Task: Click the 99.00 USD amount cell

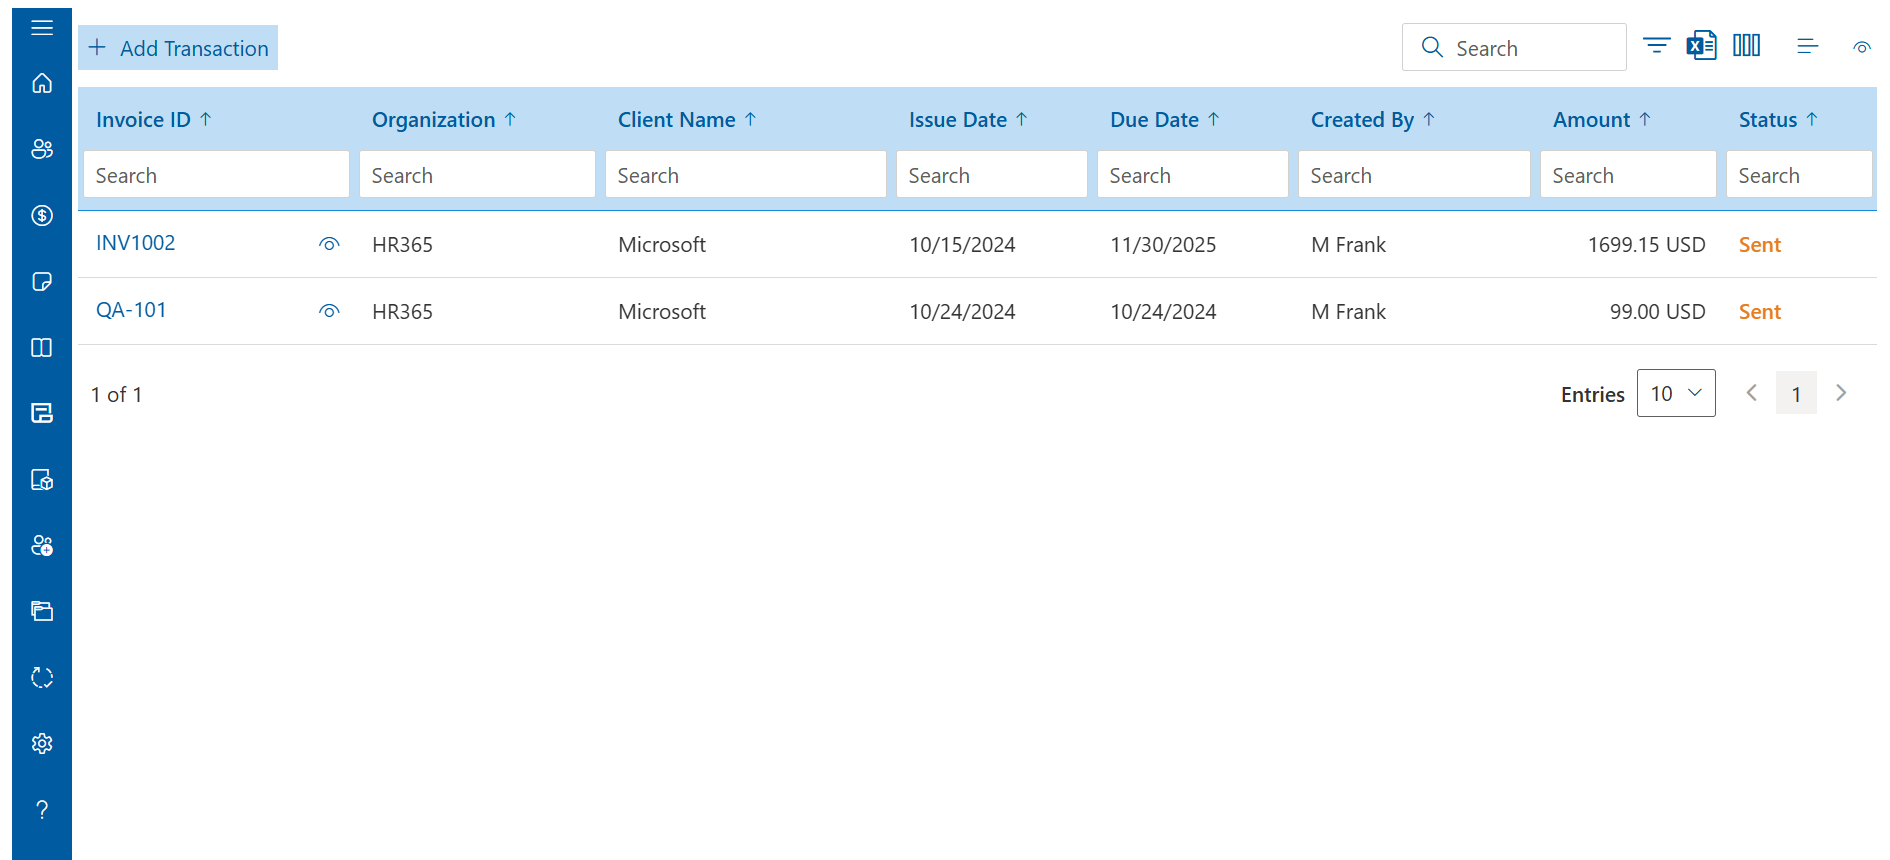Action: [x=1657, y=312]
